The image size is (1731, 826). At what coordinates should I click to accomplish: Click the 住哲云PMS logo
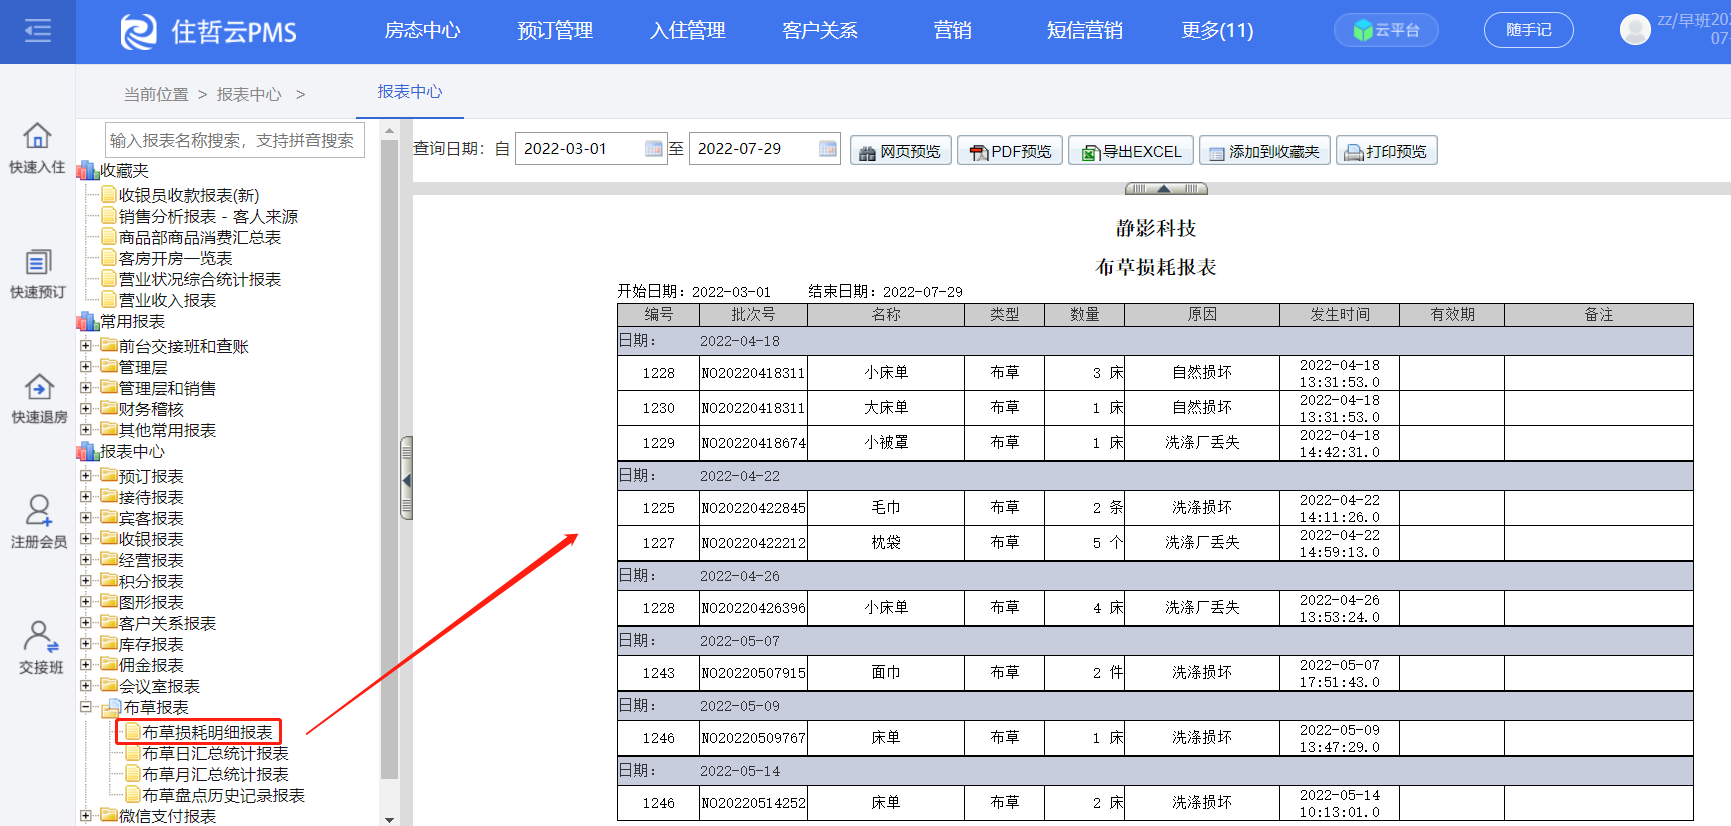[x=209, y=32]
